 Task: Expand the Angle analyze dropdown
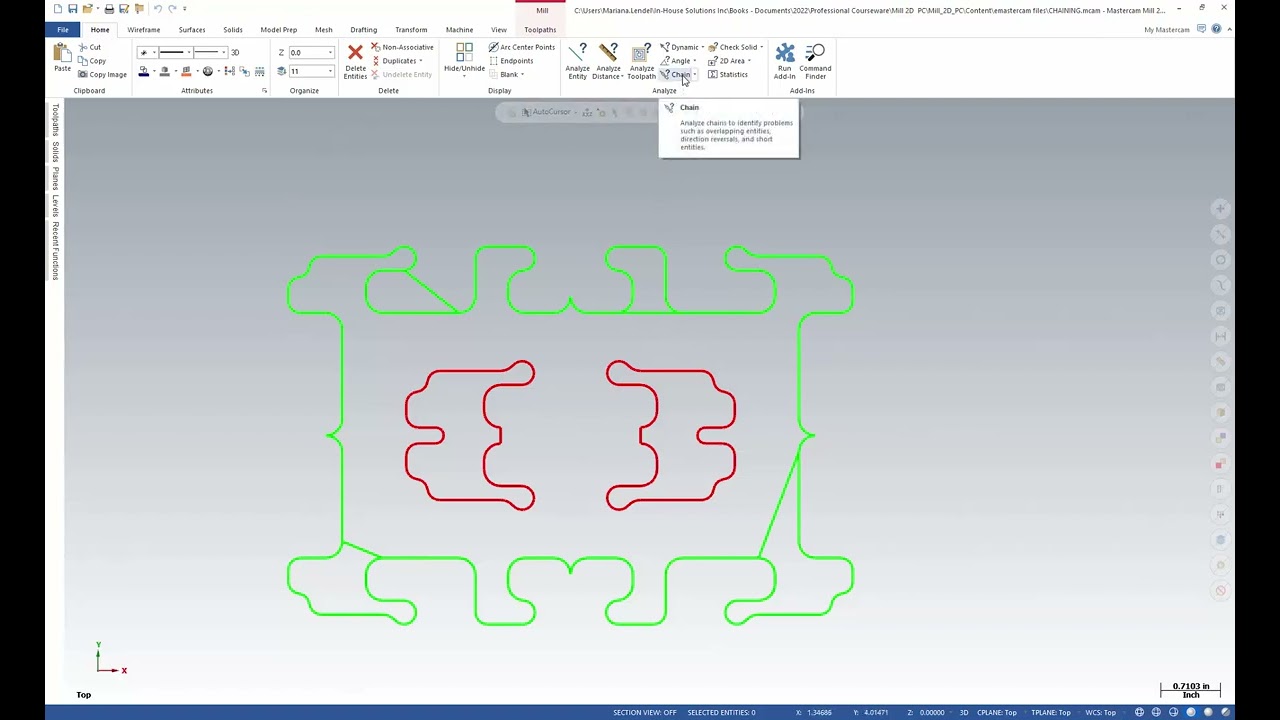pos(695,61)
